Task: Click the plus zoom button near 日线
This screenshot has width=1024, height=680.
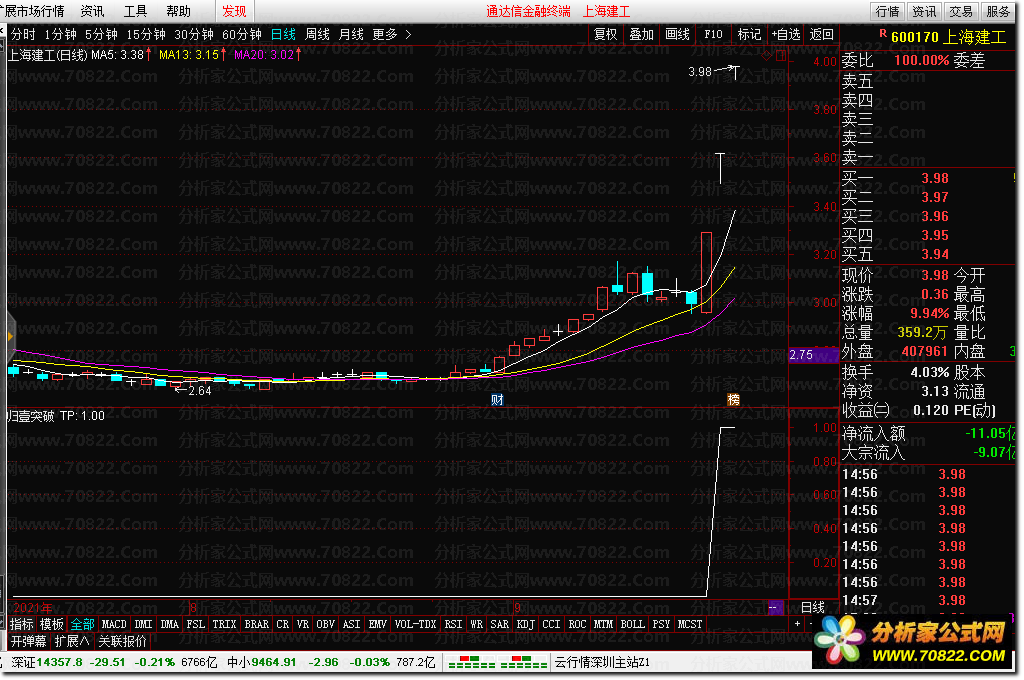Action: [x=797, y=624]
